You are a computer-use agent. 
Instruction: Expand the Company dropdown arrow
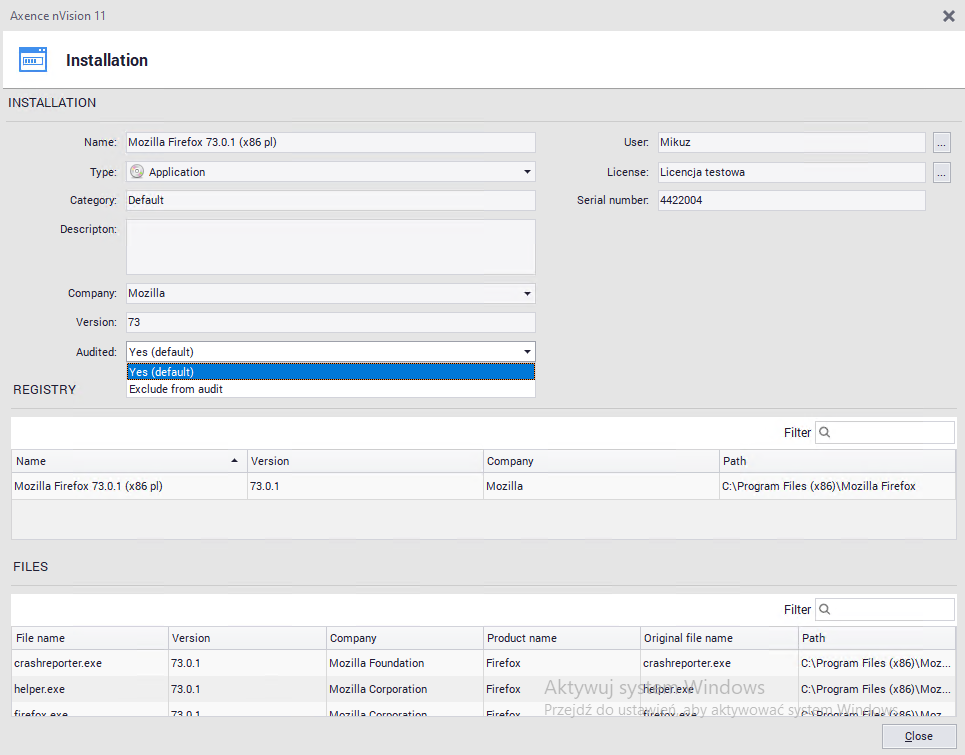527,294
